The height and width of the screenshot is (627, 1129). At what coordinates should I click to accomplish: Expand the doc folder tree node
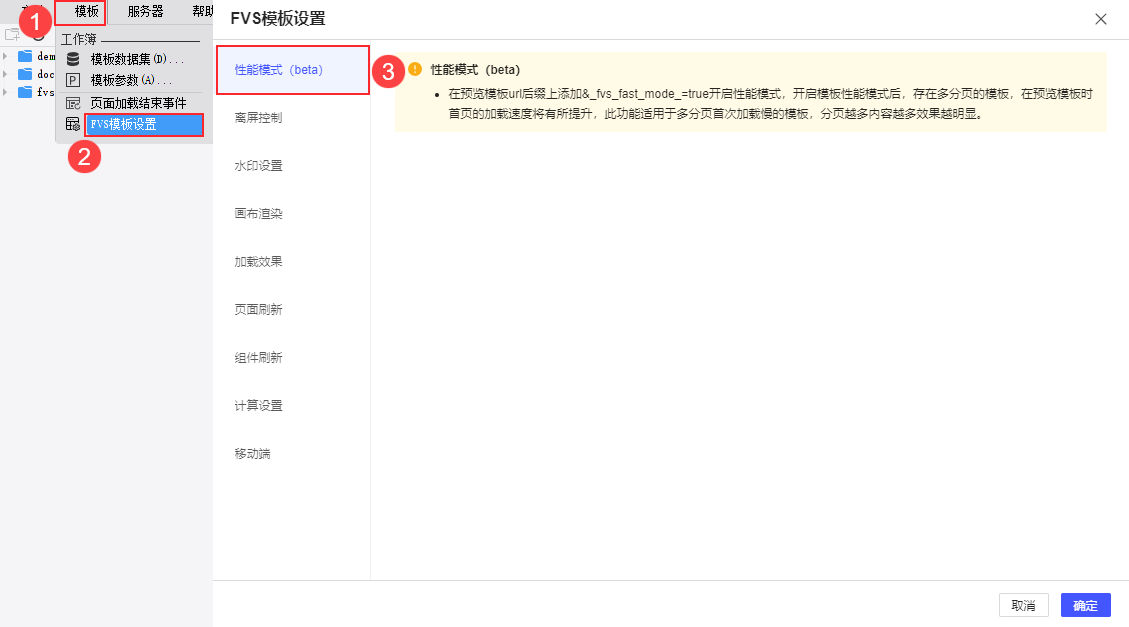tap(5, 74)
